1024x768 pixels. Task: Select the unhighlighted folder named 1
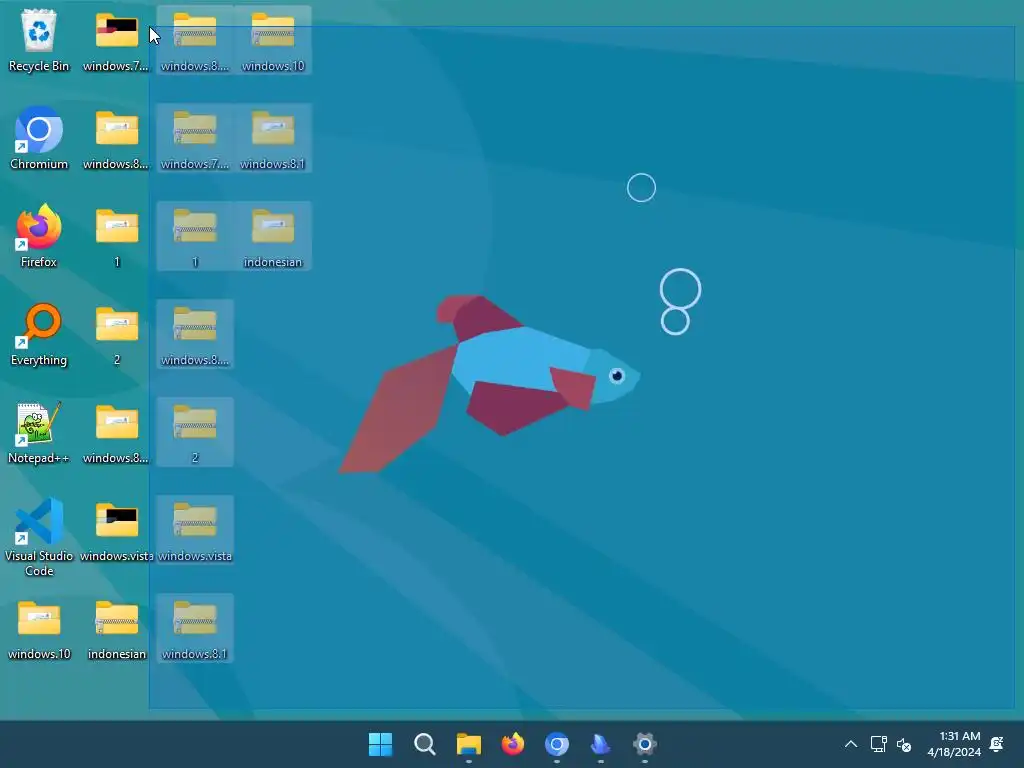tap(116, 236)
